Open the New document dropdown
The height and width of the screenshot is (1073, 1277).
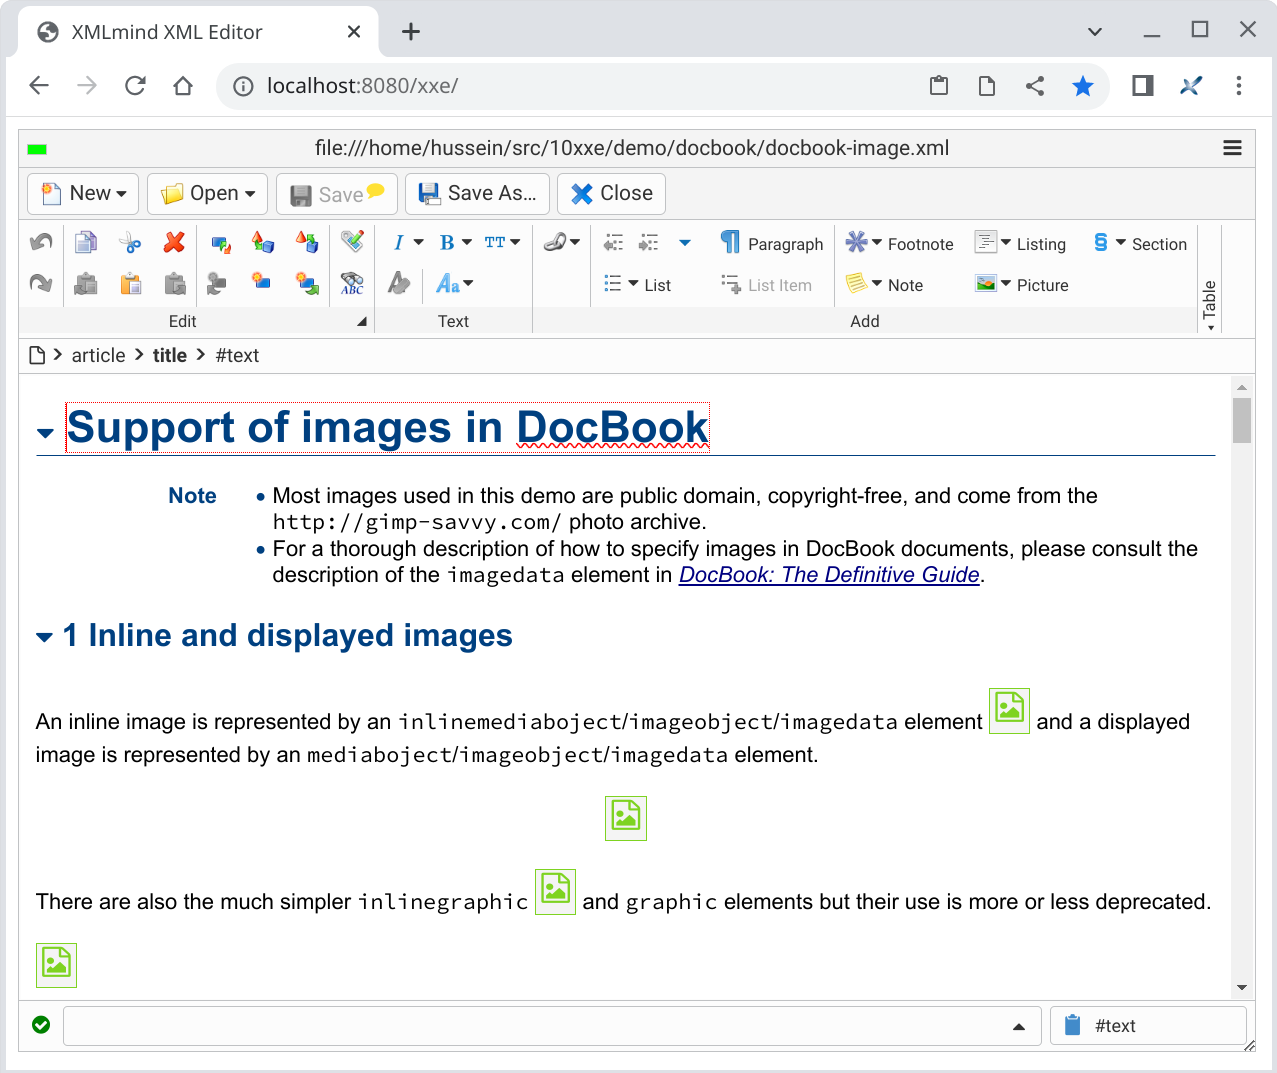coord(83,193)
